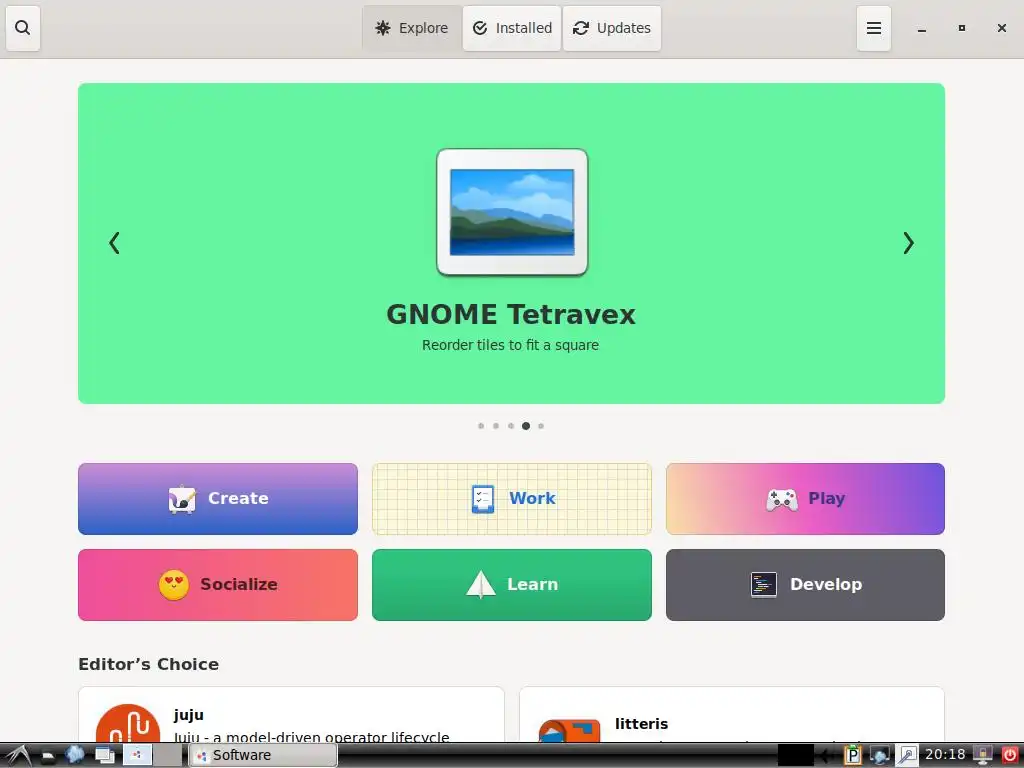
Task: Click the Learn paper plane icon
Action: 481,584
